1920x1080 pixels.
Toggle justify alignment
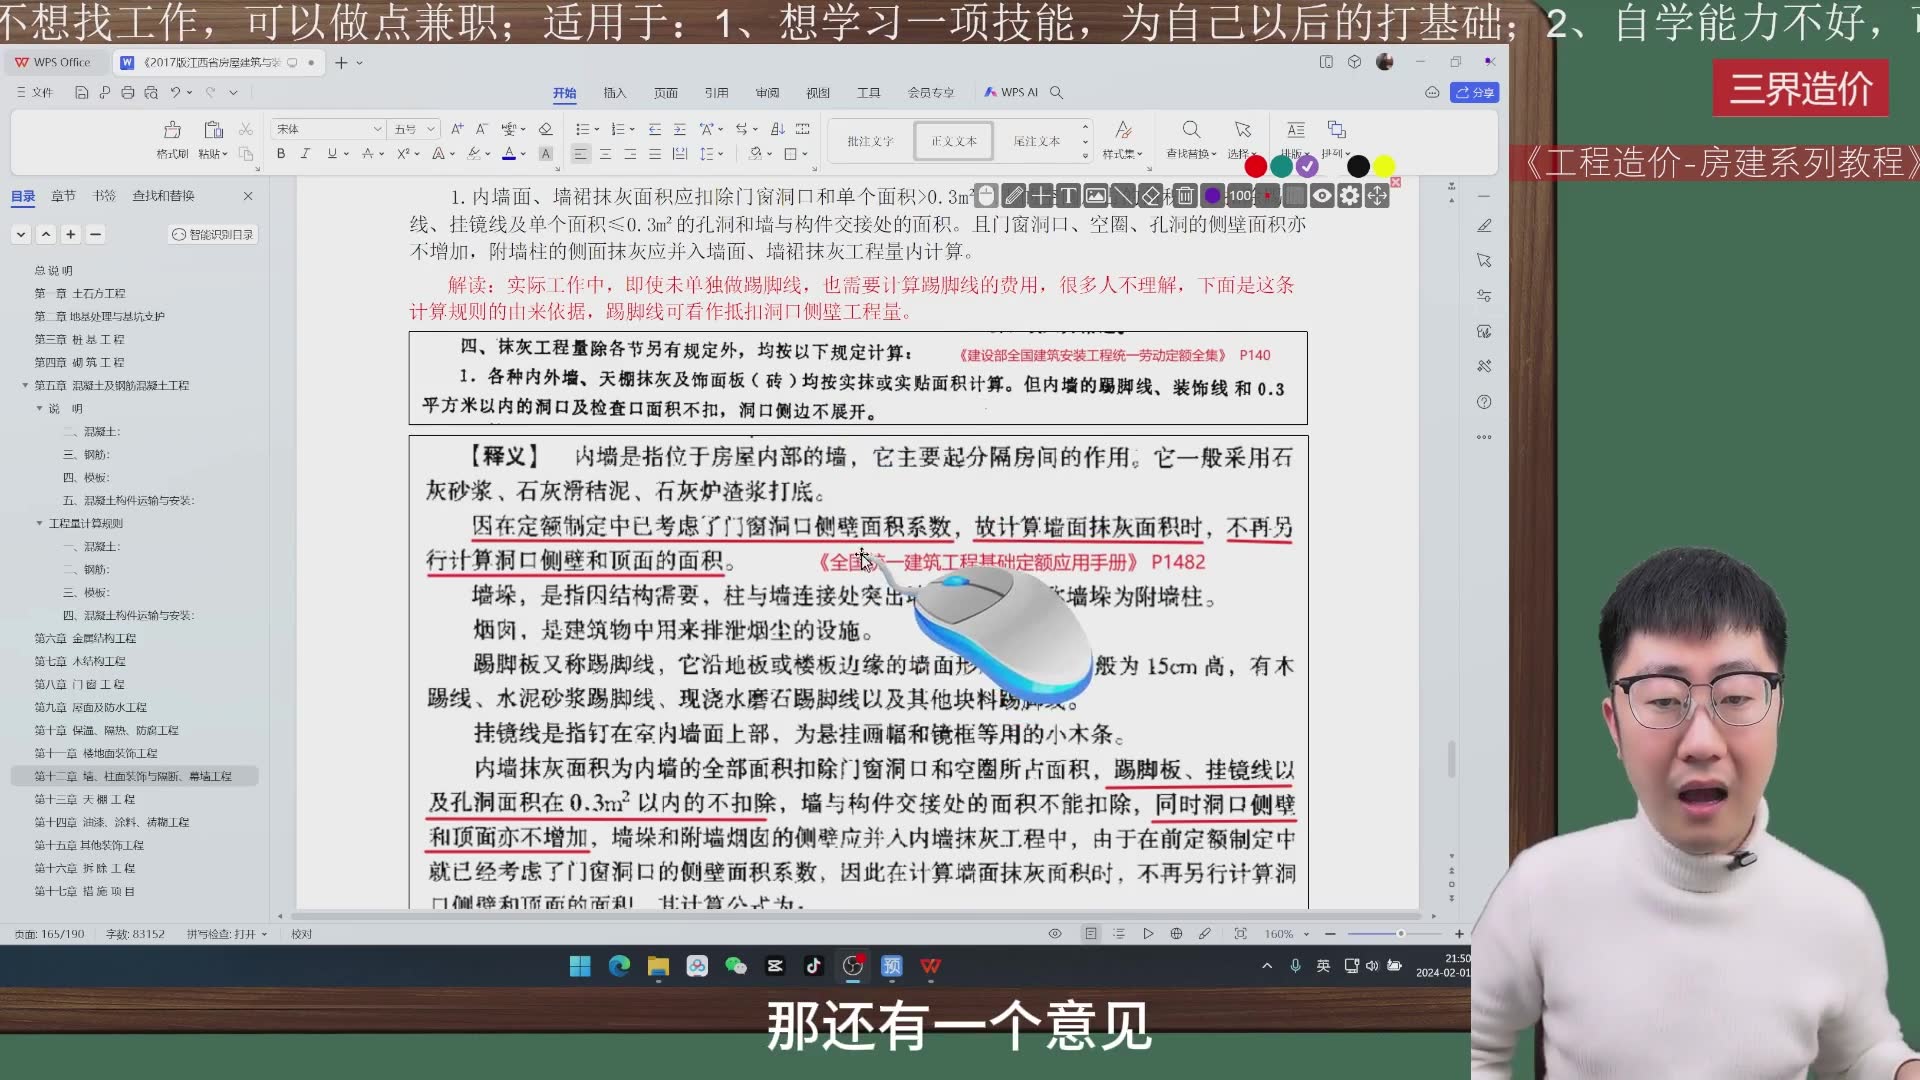pyautogui.click(x=654, y=154)
